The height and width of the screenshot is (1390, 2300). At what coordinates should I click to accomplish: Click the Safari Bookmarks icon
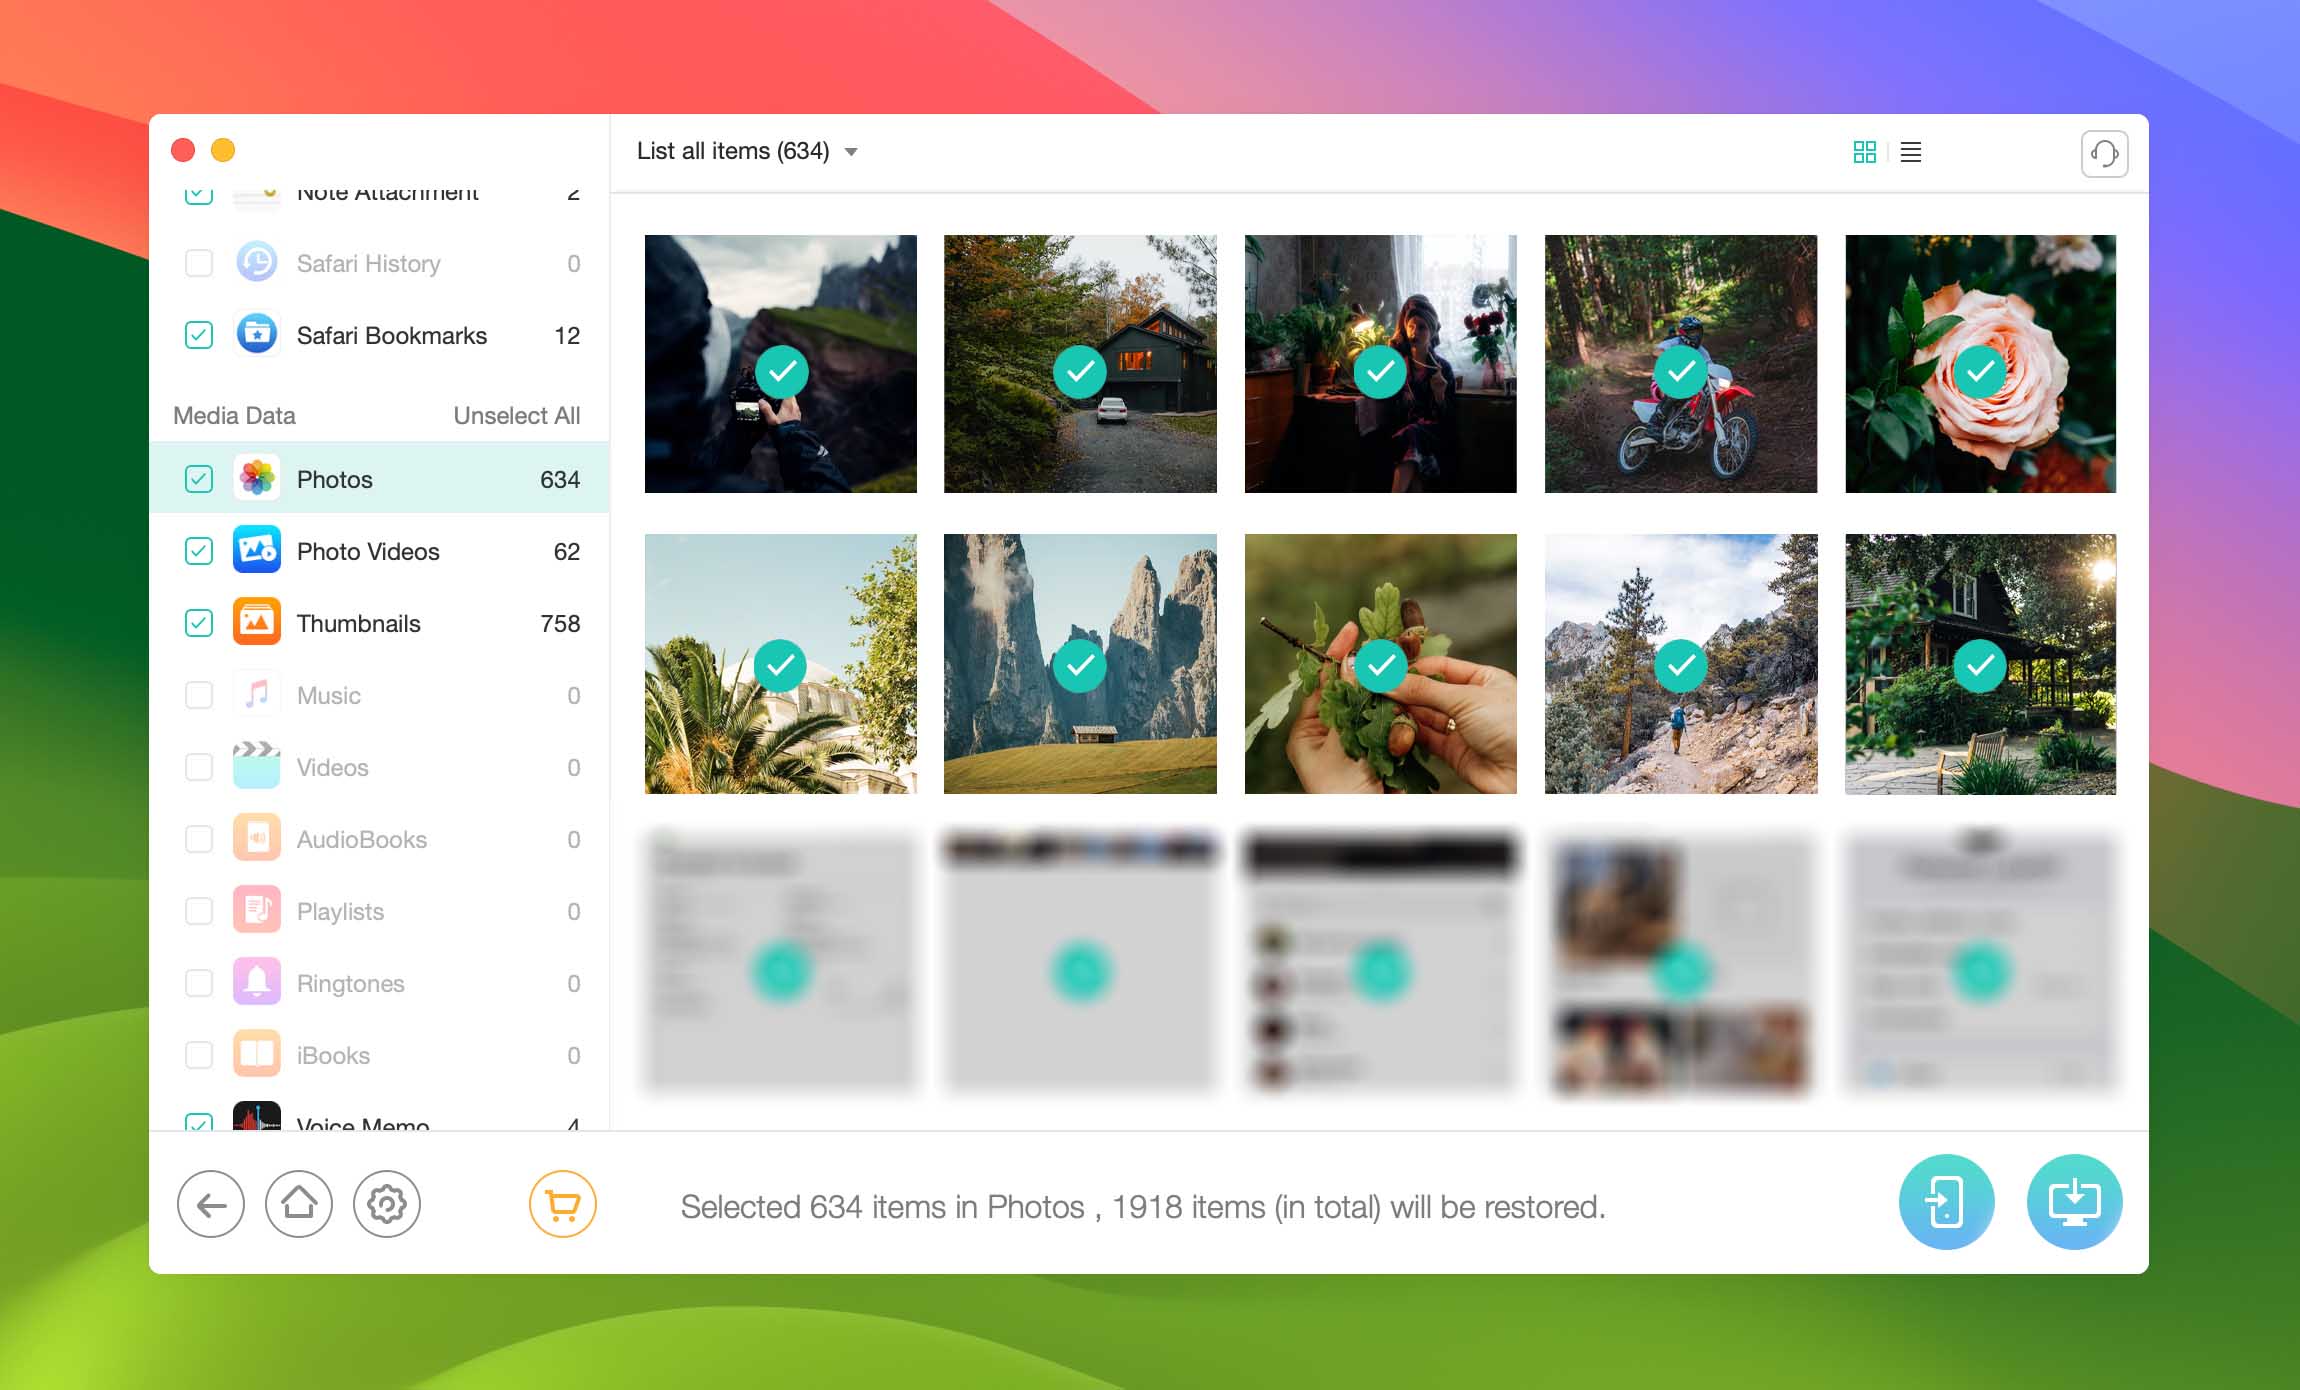[x=257, y=335]
